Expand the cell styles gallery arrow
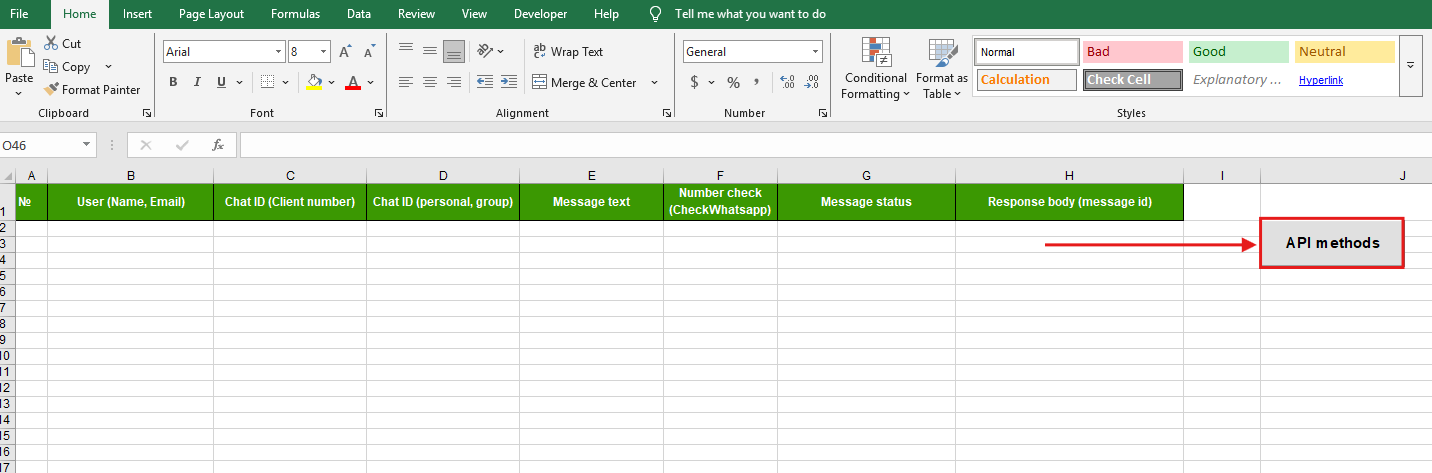The image size is (1432, 473). [x=1410, y=65]
